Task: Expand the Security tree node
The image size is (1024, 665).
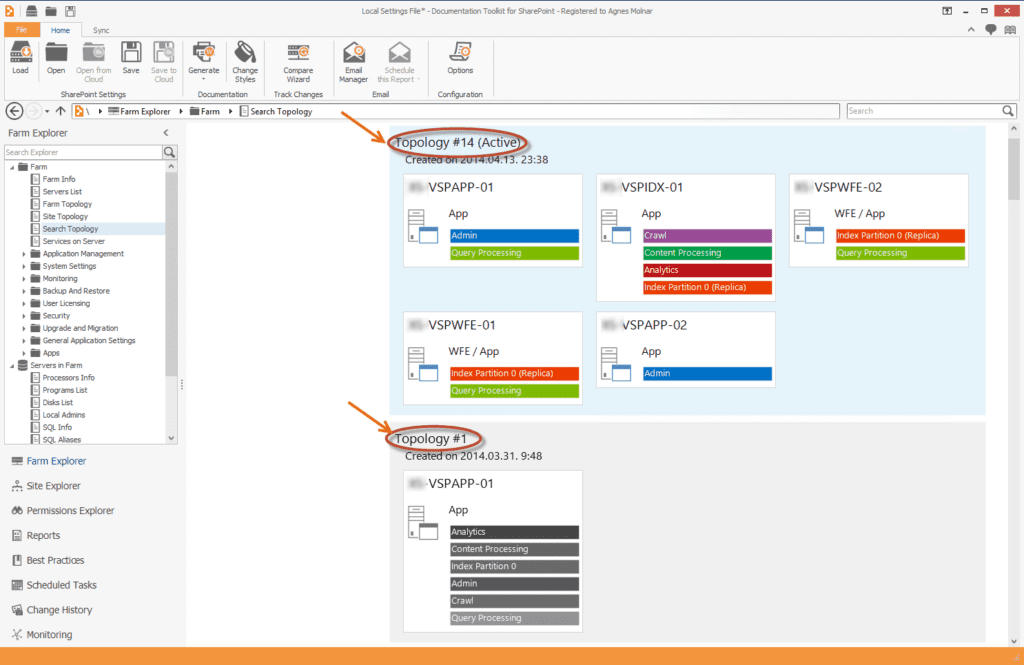Action: click(x=24, y=316)
